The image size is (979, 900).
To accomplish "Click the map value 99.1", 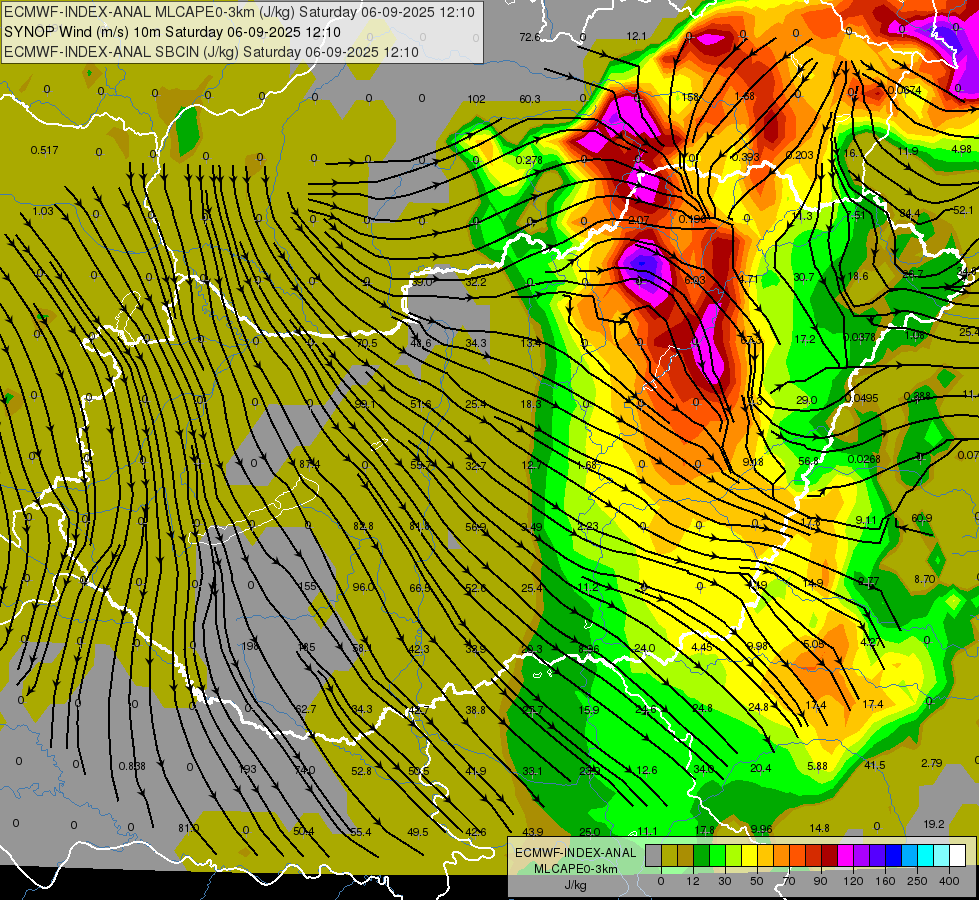I will 365,404.
